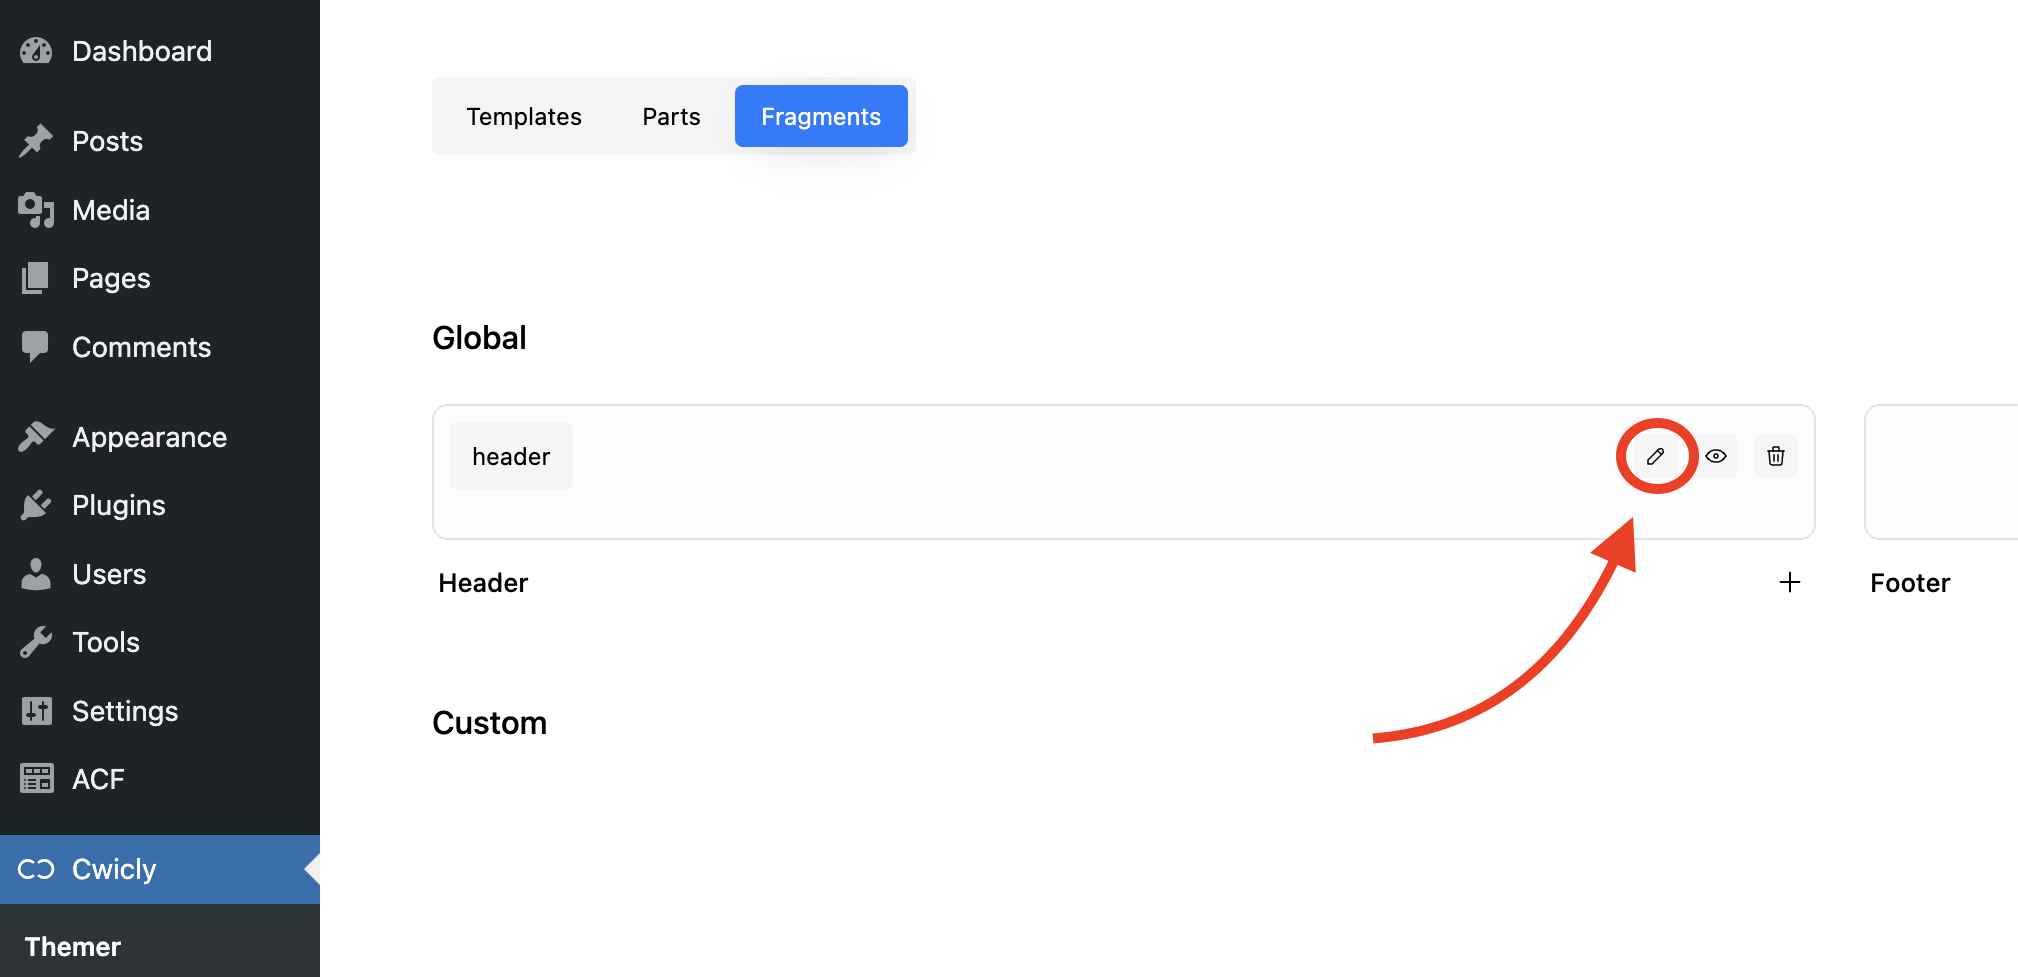Click the Pages icon in sidebar

pos(36,278)
